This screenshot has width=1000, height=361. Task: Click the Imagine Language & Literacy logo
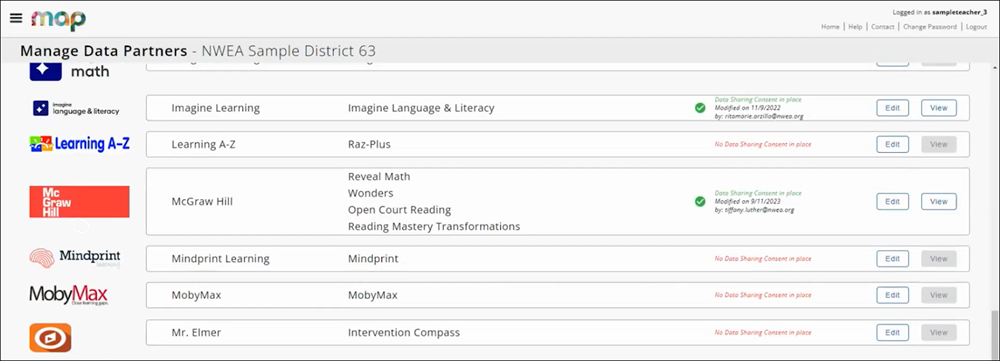pyautogui.click(x=76, y=108)
